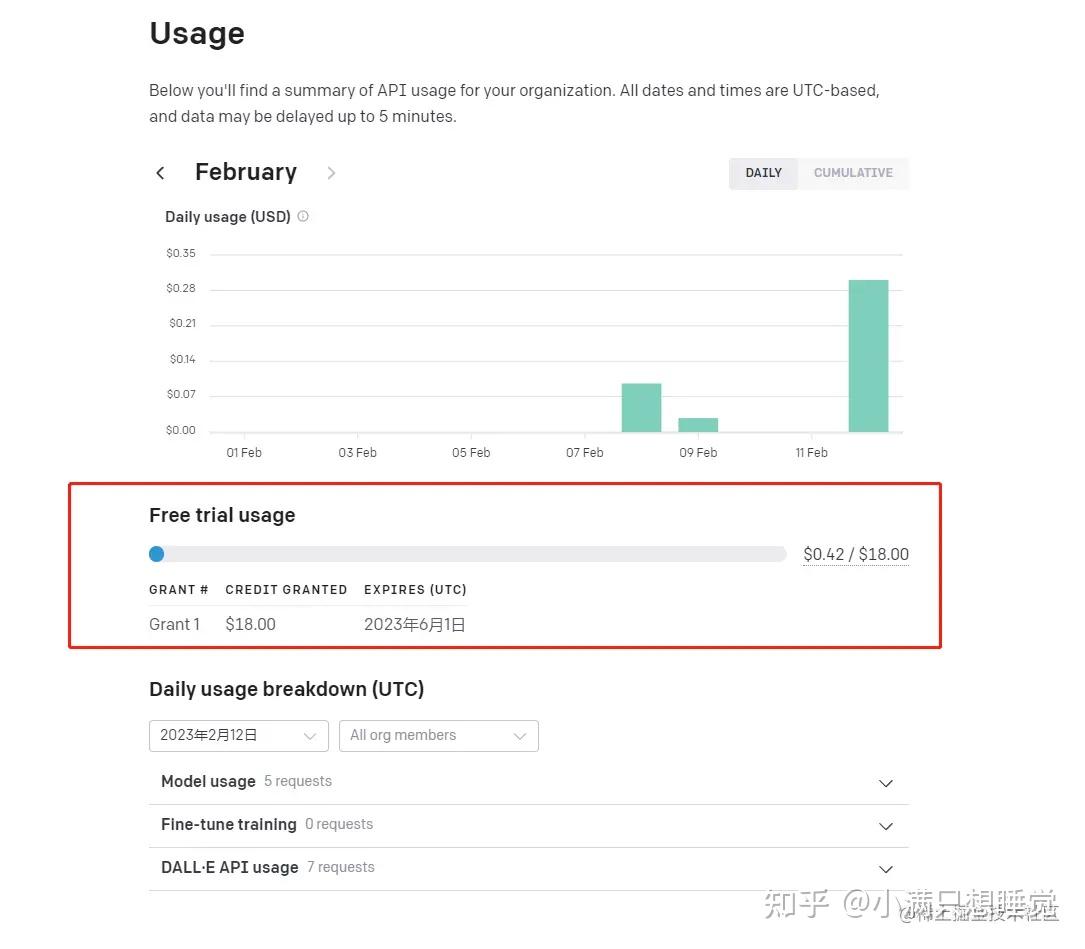Click the 0 requests count text
Viewport: 1085px width, 949px height.
(339, 824)
